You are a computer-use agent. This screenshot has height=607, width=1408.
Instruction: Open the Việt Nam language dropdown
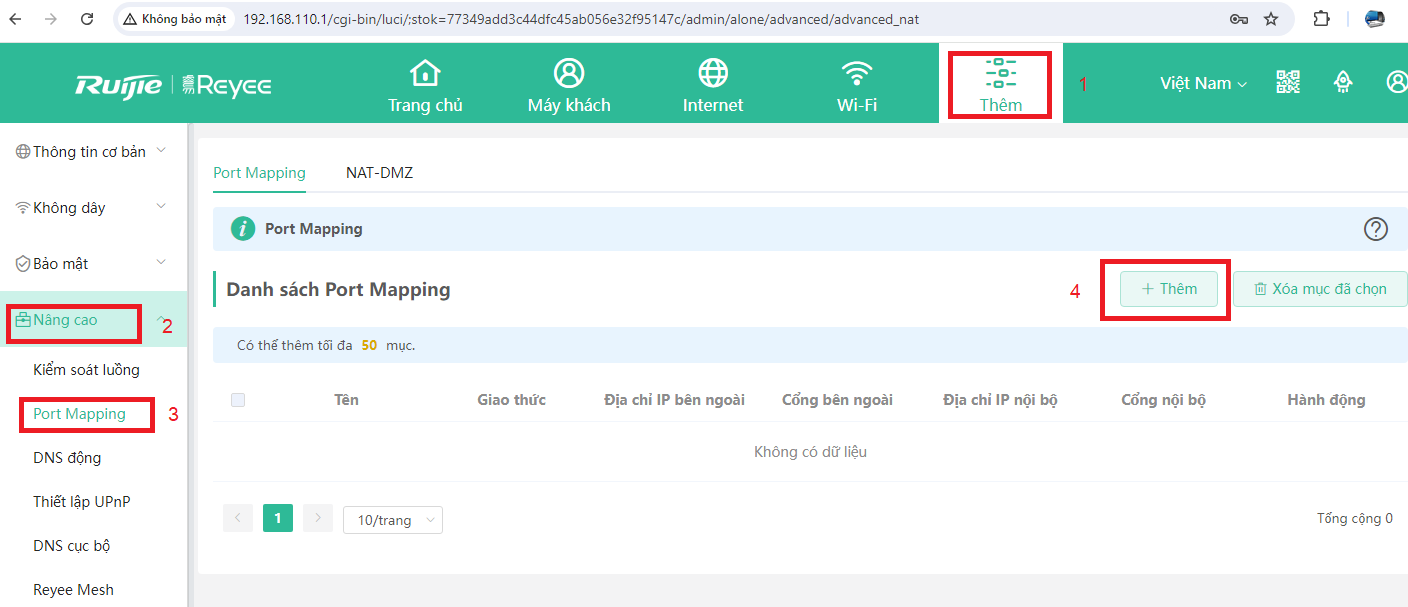click(x=1203, y=84)
